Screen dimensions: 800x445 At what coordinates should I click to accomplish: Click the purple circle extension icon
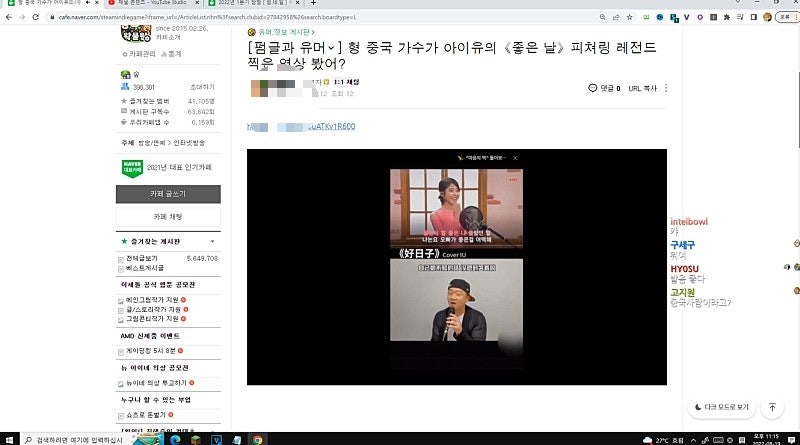coord(700,17)
